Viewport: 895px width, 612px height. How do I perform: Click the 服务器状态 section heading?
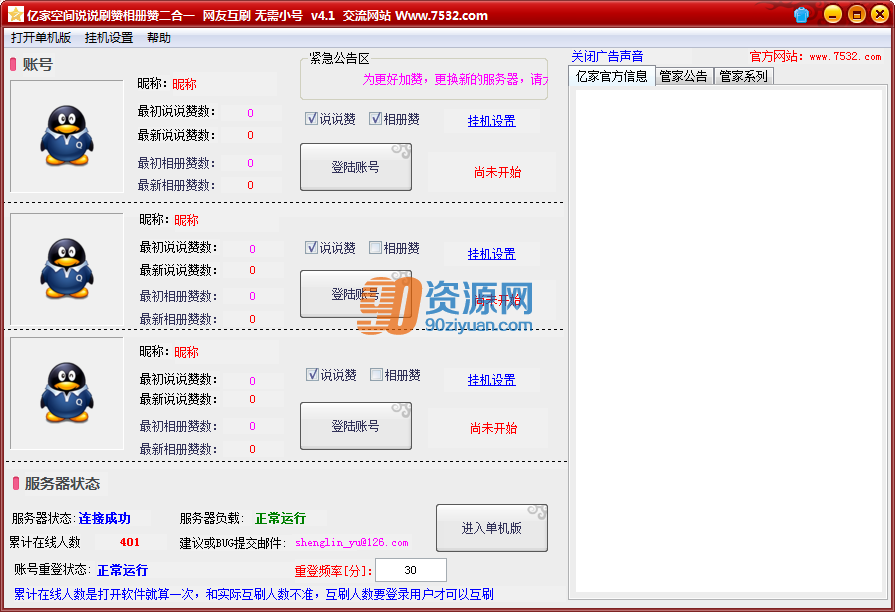coord(62,484)
